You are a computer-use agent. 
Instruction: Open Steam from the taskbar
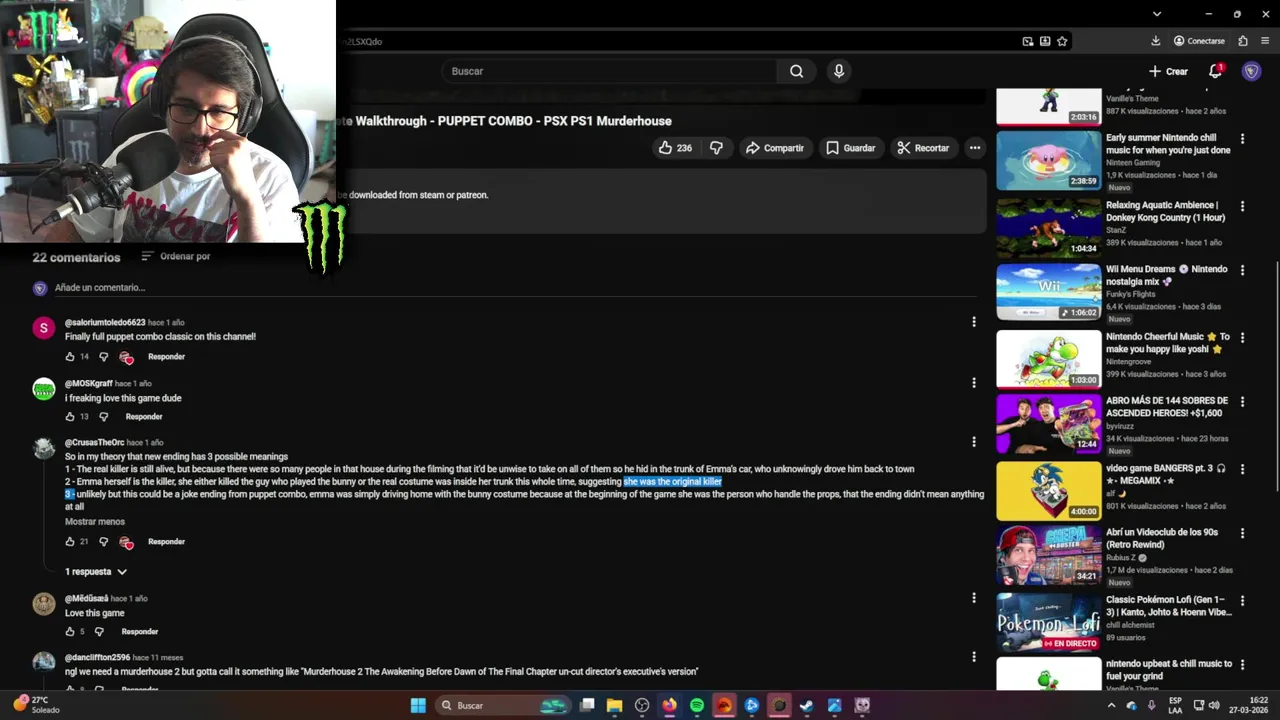(807, 705)
